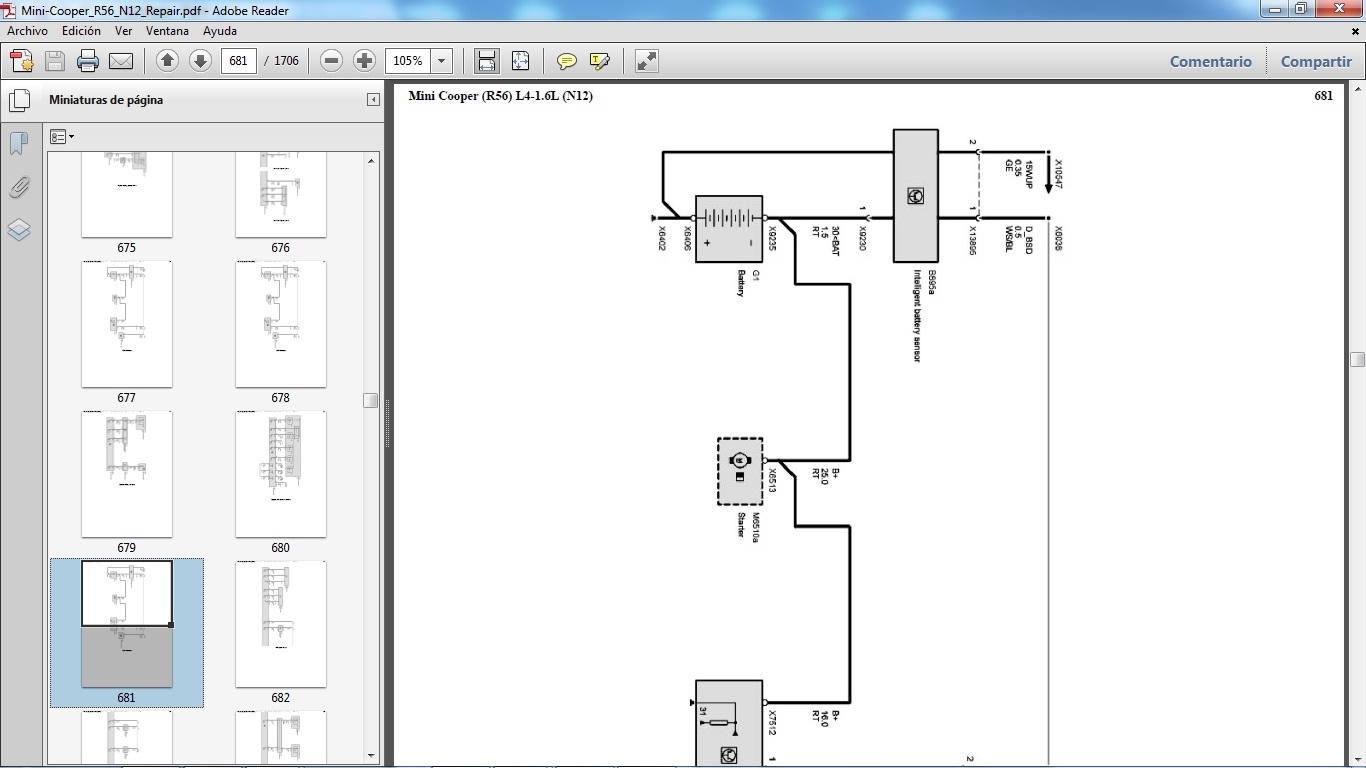
Task: Click the document vertical scrollbar handle
Action: [1357, 360]
